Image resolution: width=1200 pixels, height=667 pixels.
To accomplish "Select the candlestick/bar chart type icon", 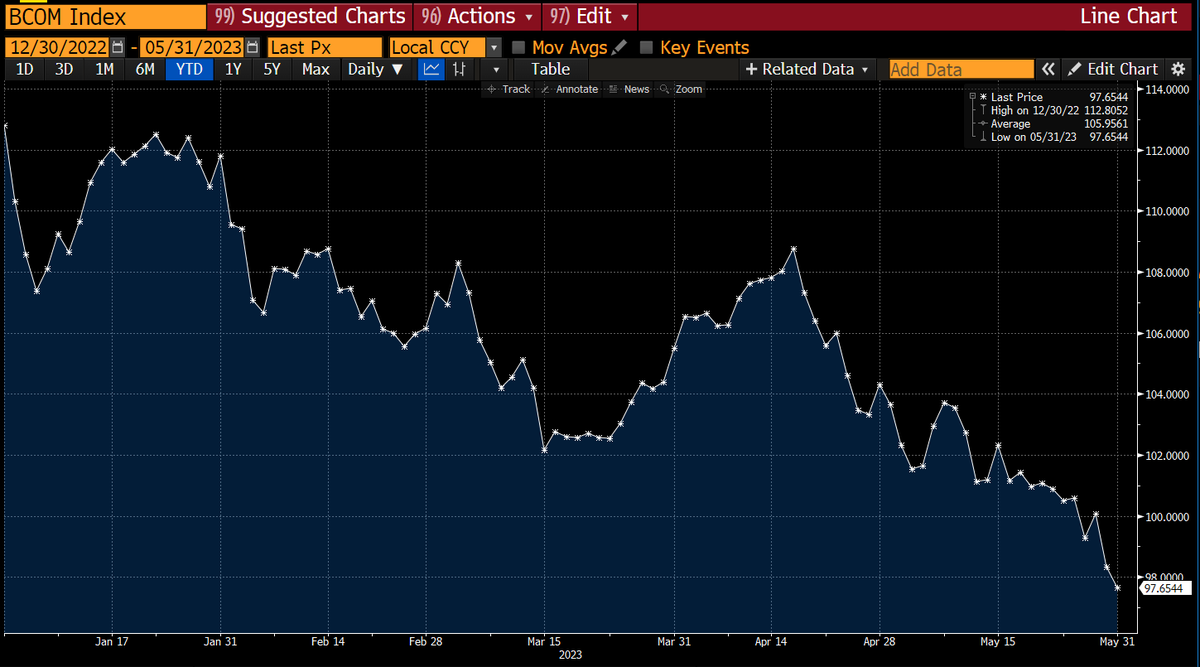I will click(x=459, y=69).
